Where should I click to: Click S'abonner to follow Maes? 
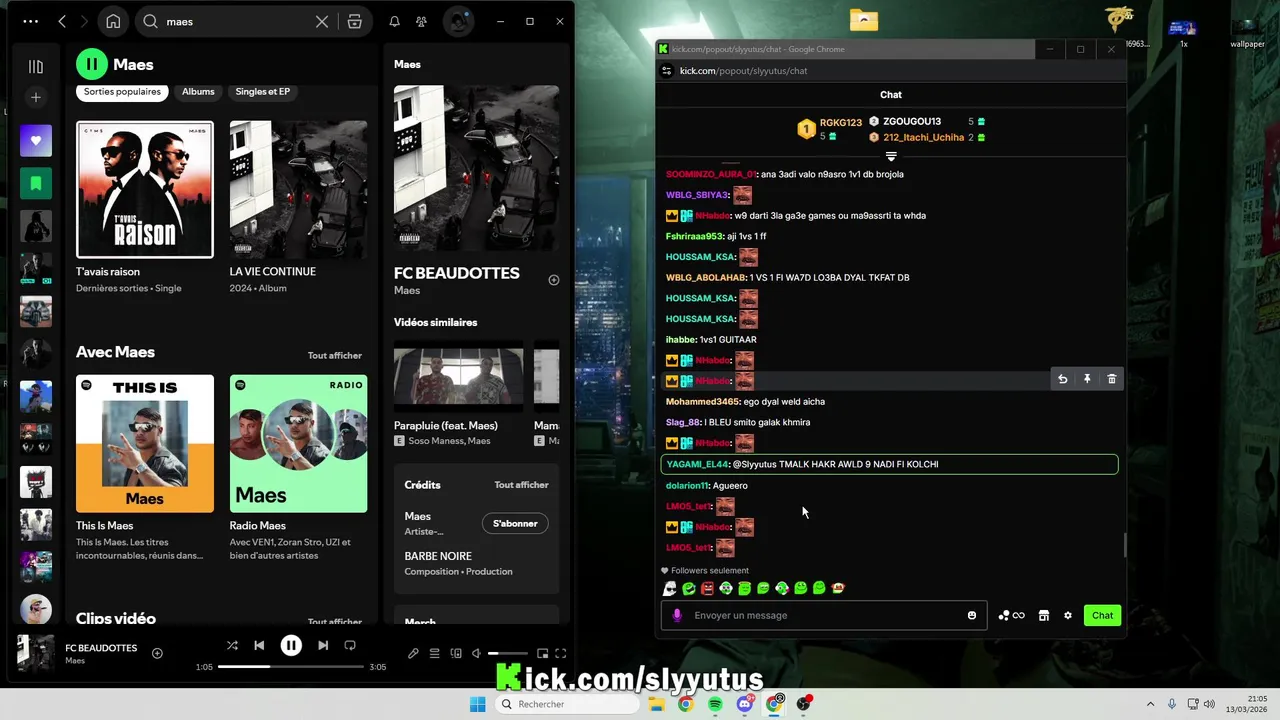[x=515, y=523]
